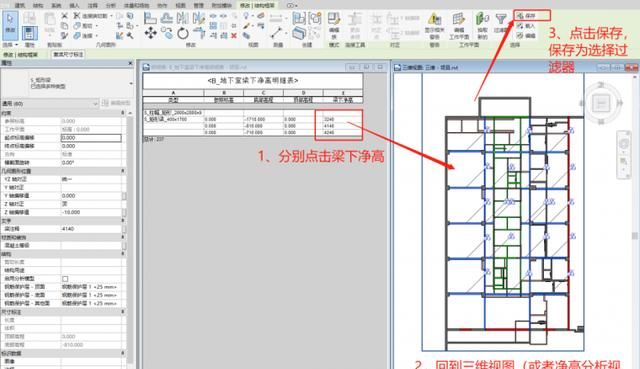Image resolution: width=640 pixels, height=369 pixels.
Task: Click the Create Assembly icon
Action: (x=299, y=18)
